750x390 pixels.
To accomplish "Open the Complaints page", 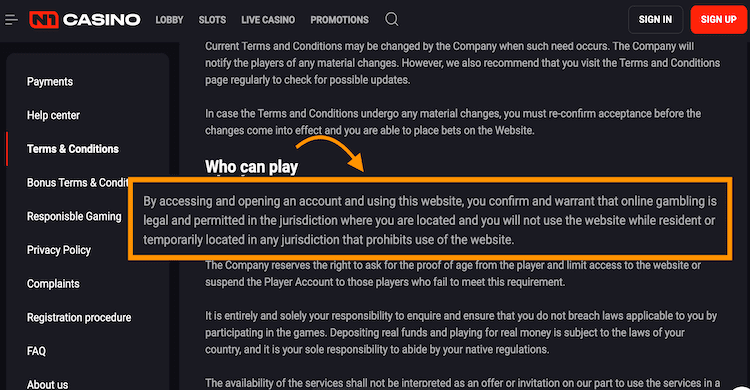I will click(x=53, y=284).
